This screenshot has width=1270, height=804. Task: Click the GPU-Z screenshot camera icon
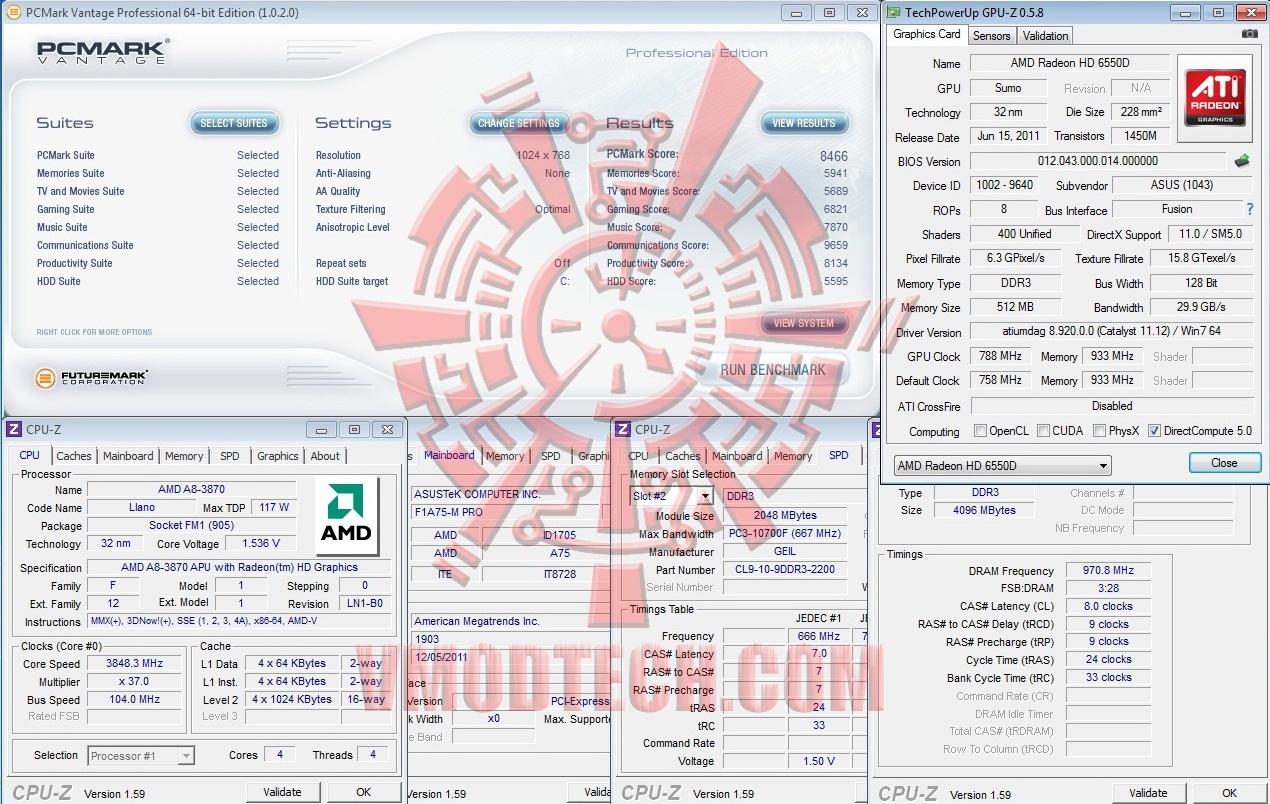(1249, 34)
